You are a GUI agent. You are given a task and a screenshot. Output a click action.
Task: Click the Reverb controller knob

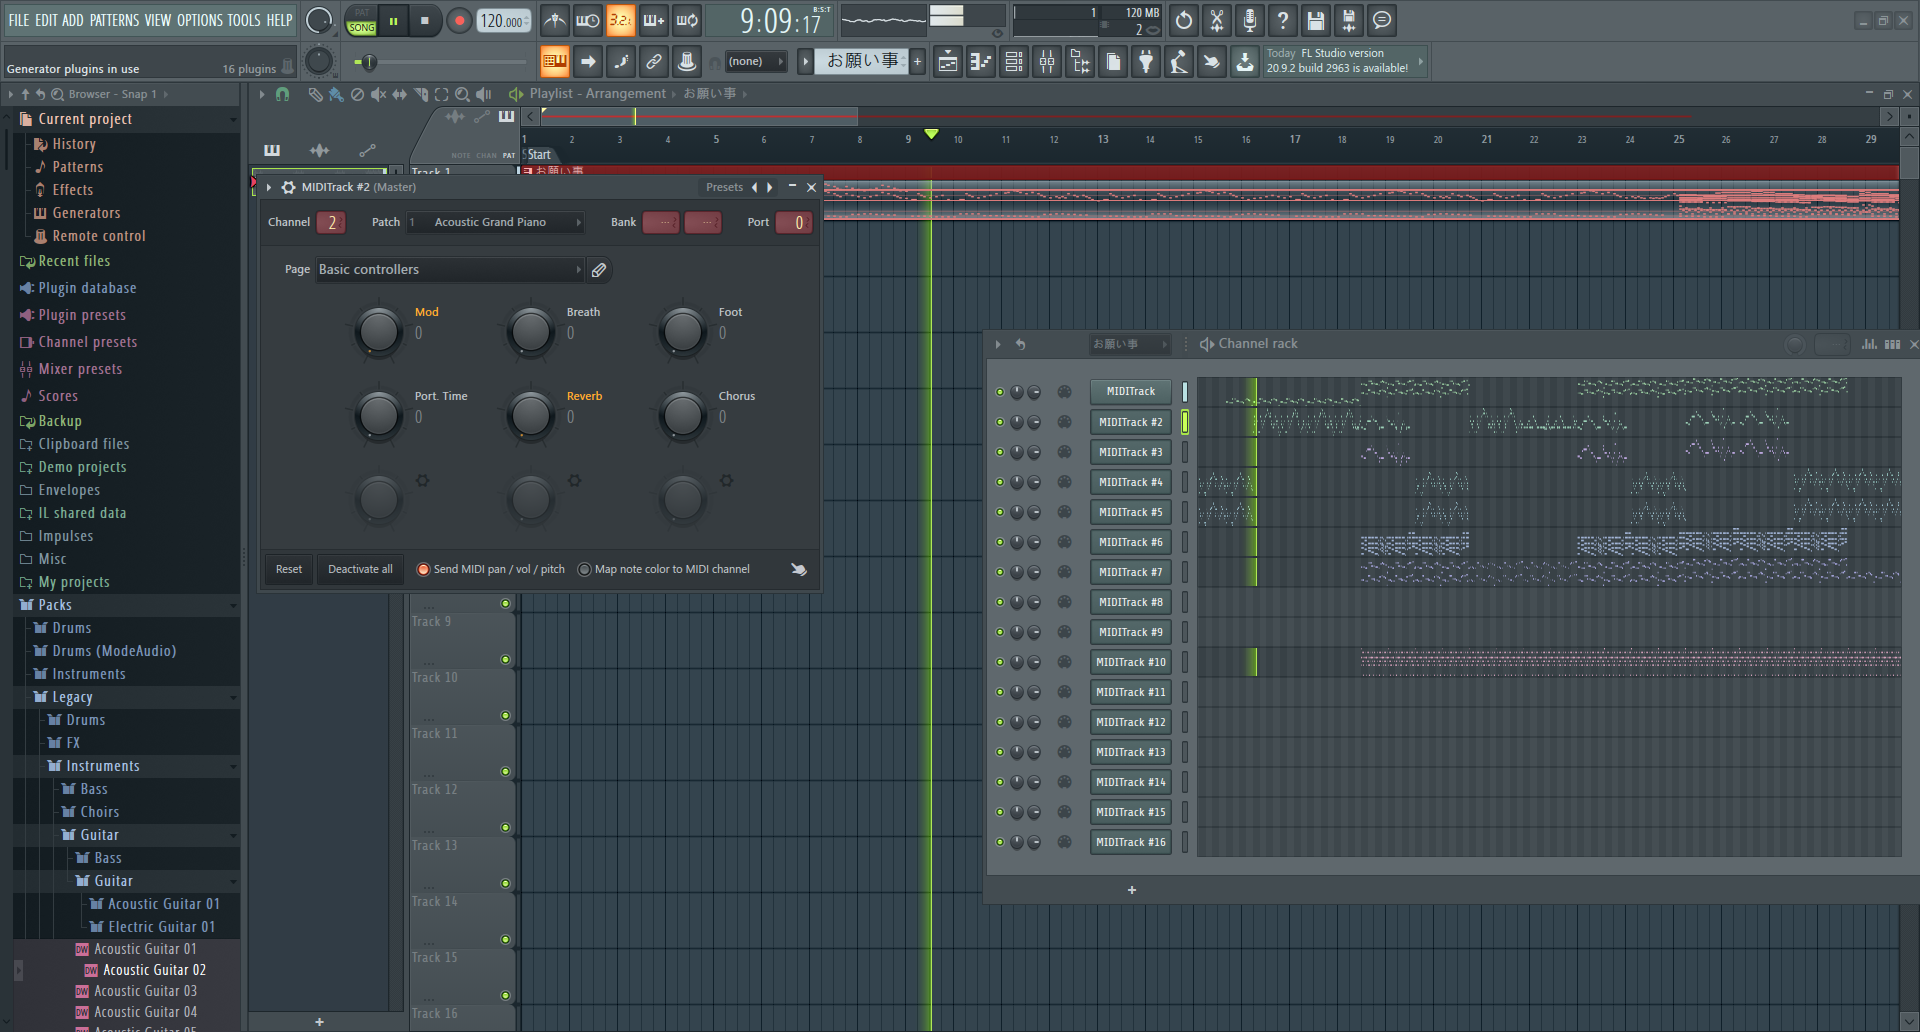coord(531,415)
